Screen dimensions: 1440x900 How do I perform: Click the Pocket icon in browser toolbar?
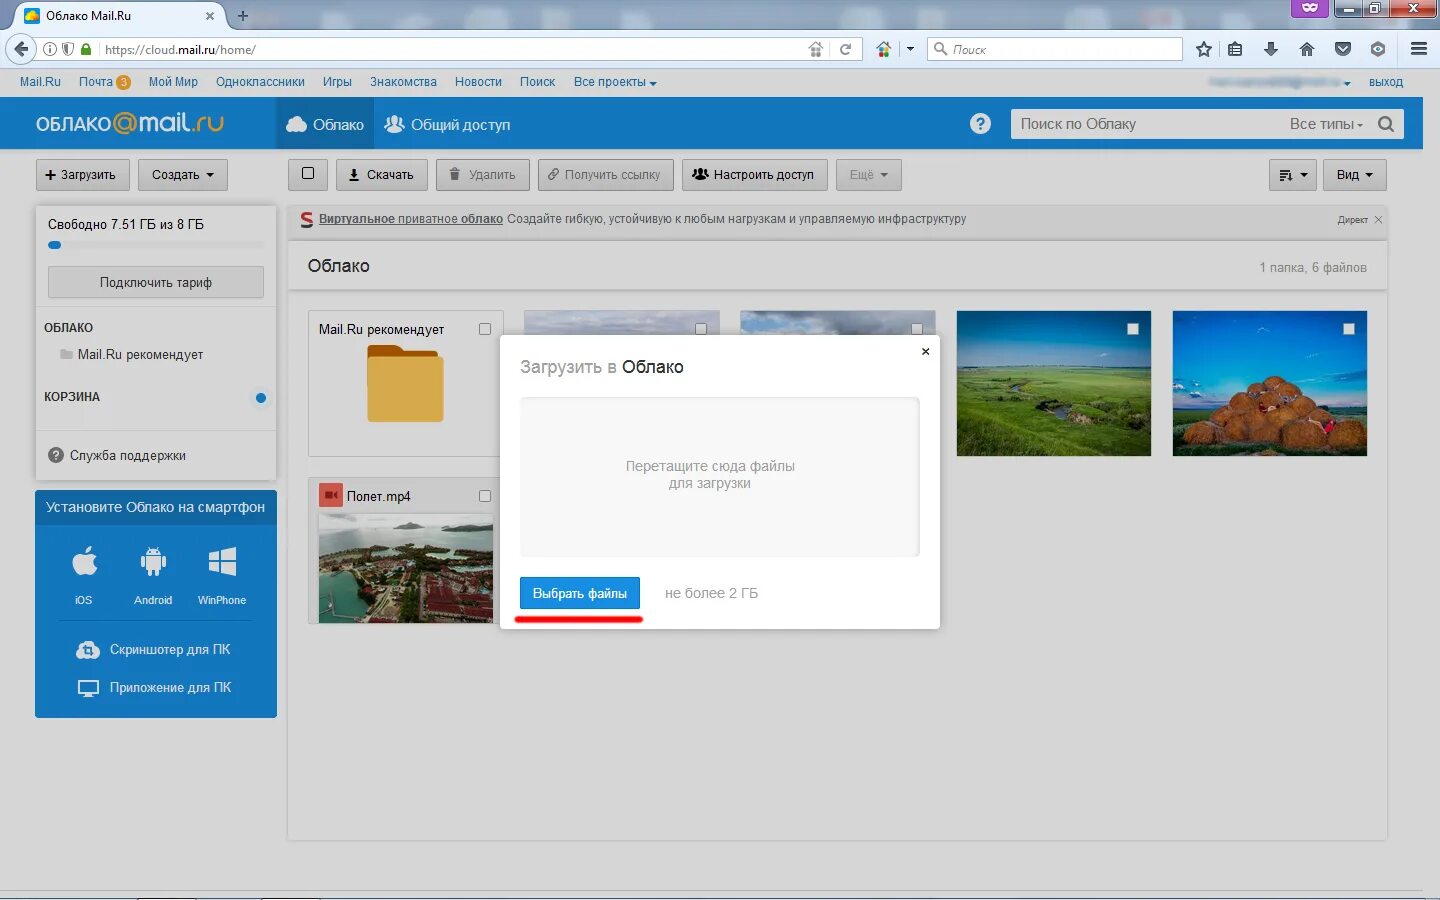tap(1343, 49)
